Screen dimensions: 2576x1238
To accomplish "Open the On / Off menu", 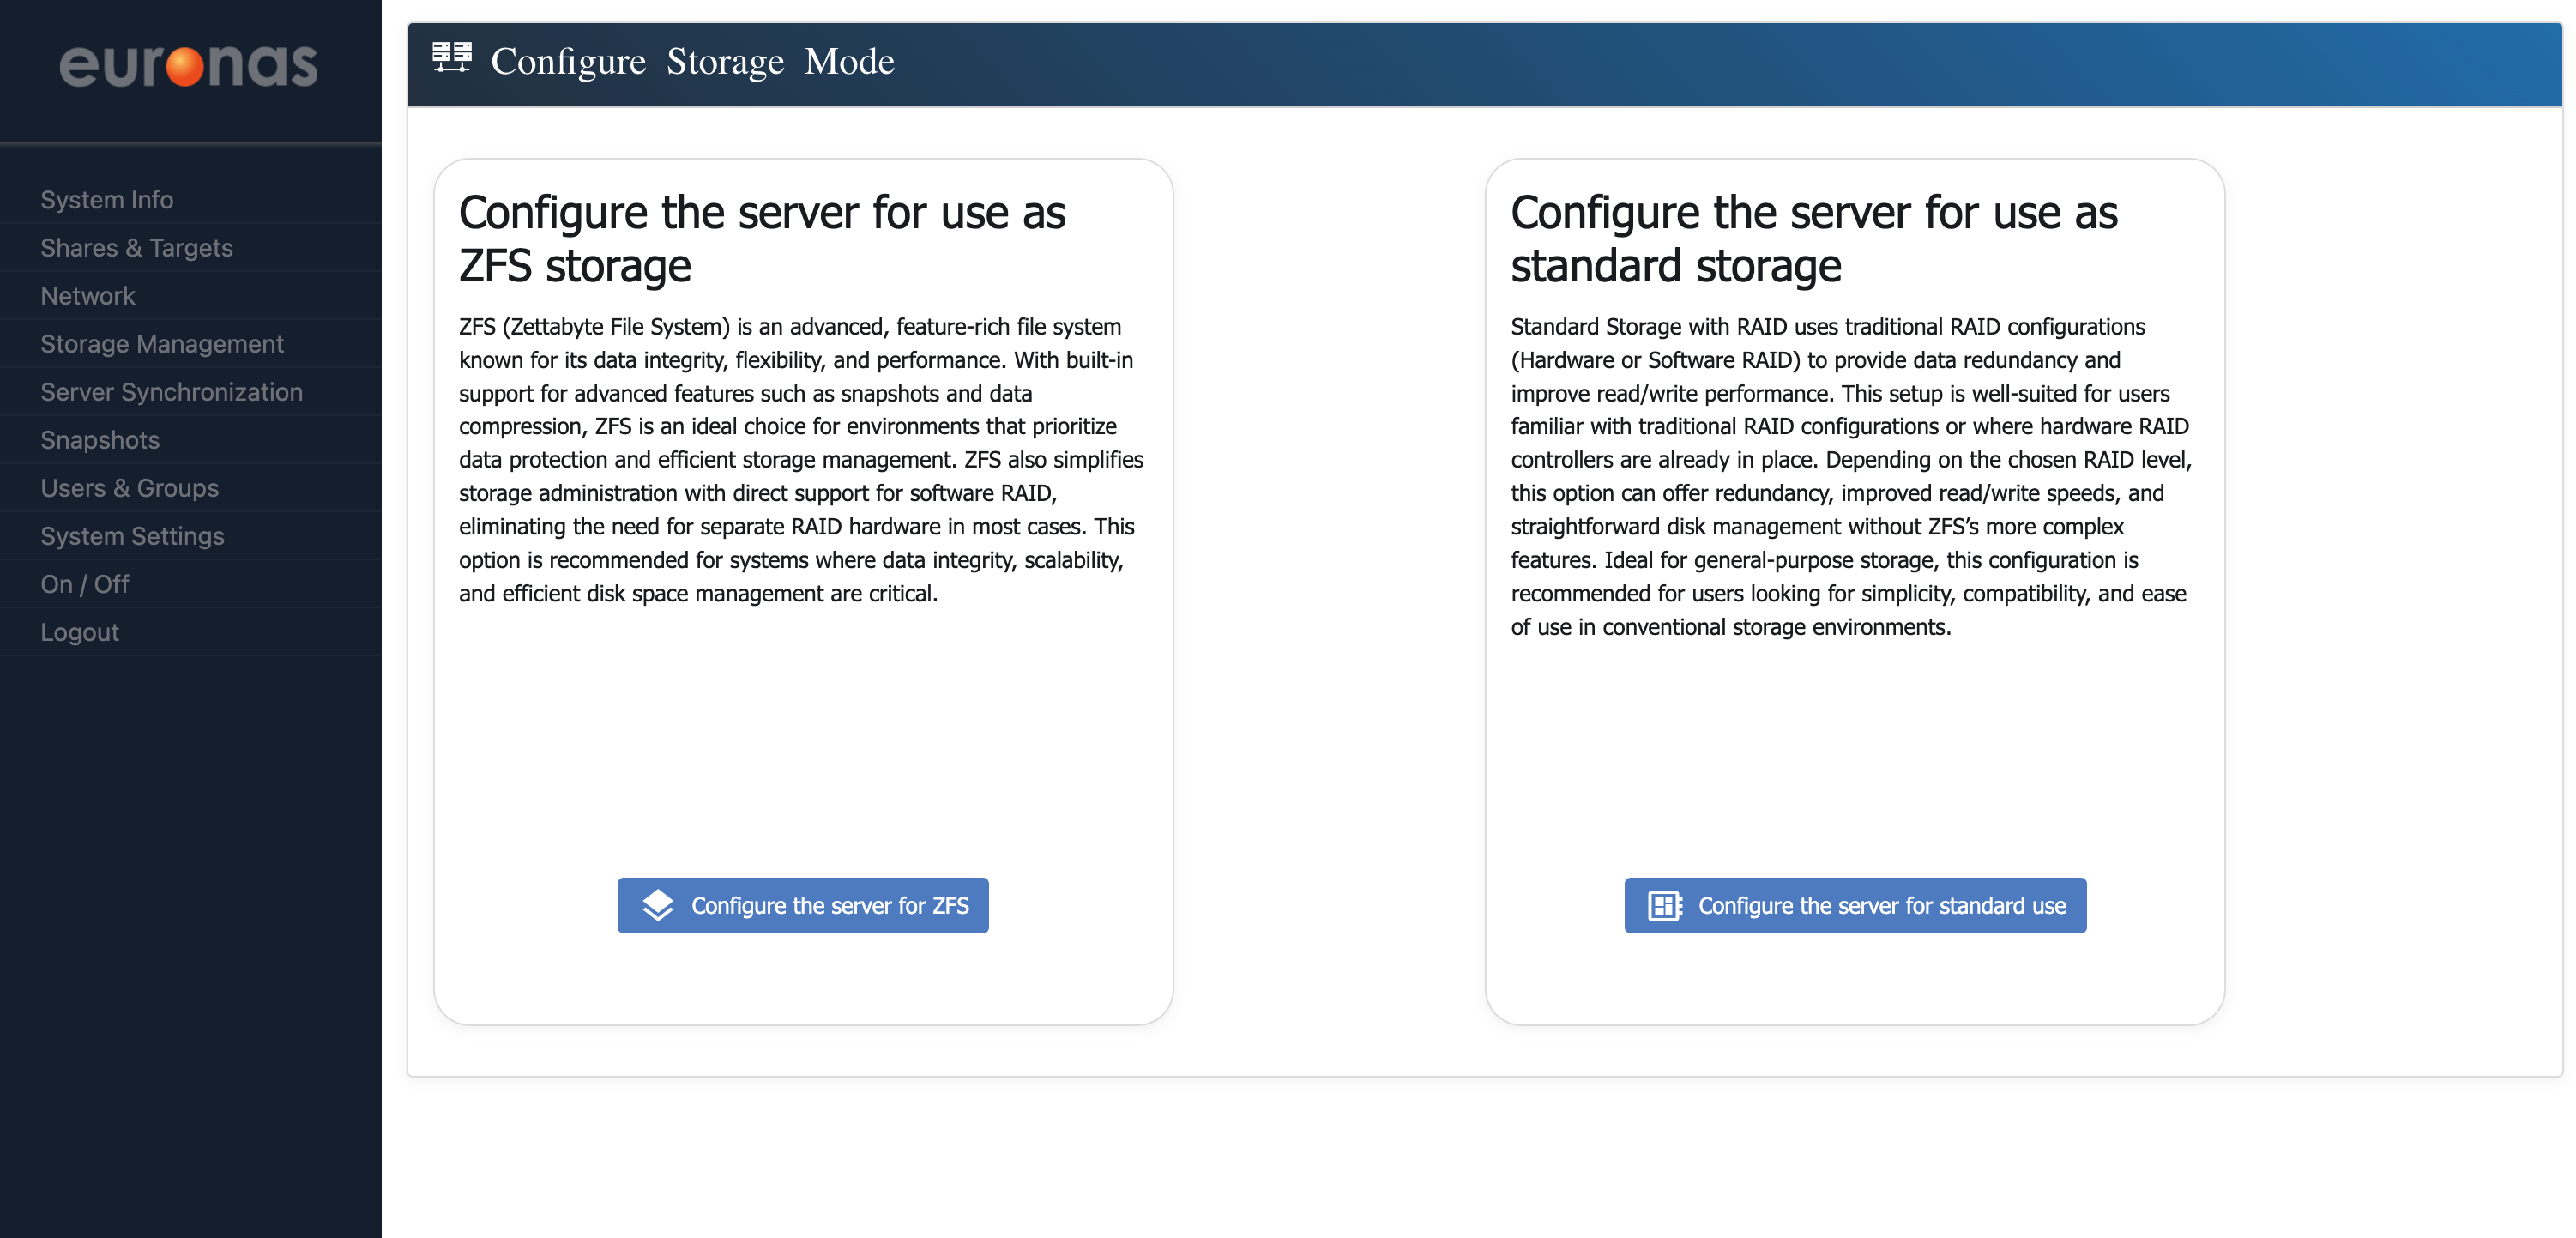I will [84, 584].
